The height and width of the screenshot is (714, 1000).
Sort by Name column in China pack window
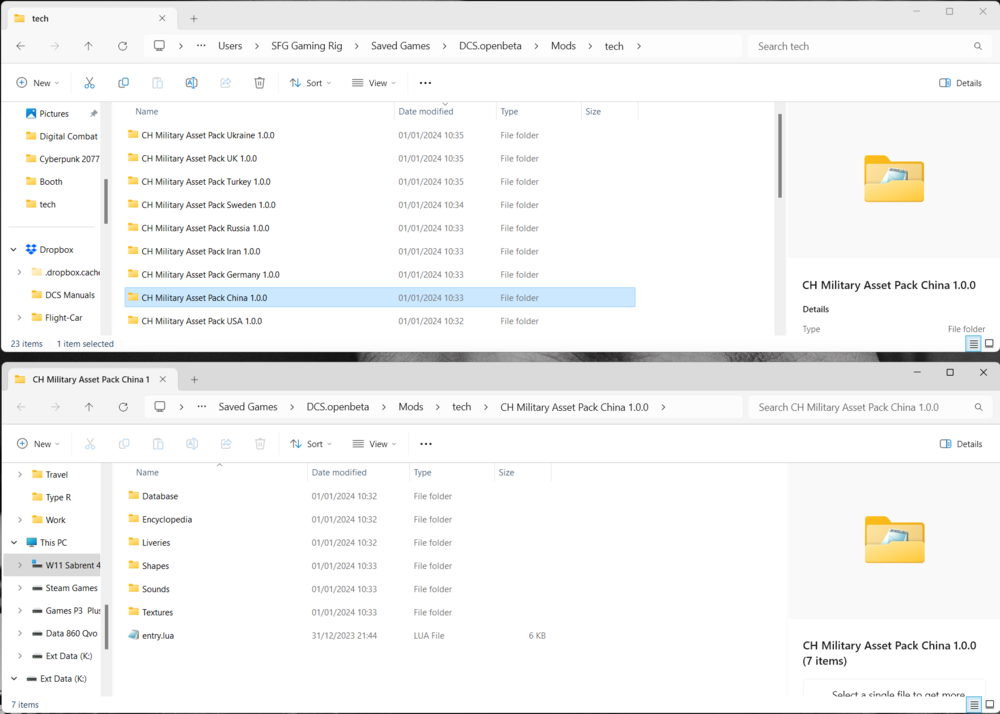coord(147,472)
